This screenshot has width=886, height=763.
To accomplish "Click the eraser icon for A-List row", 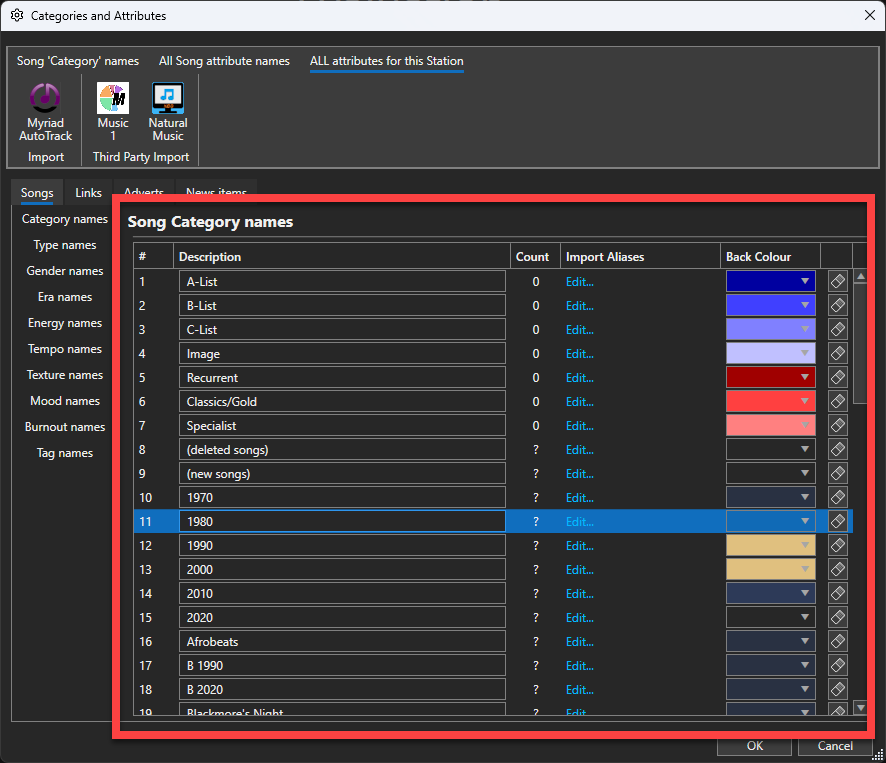I will pyautogui.click(x=838, y=282).
